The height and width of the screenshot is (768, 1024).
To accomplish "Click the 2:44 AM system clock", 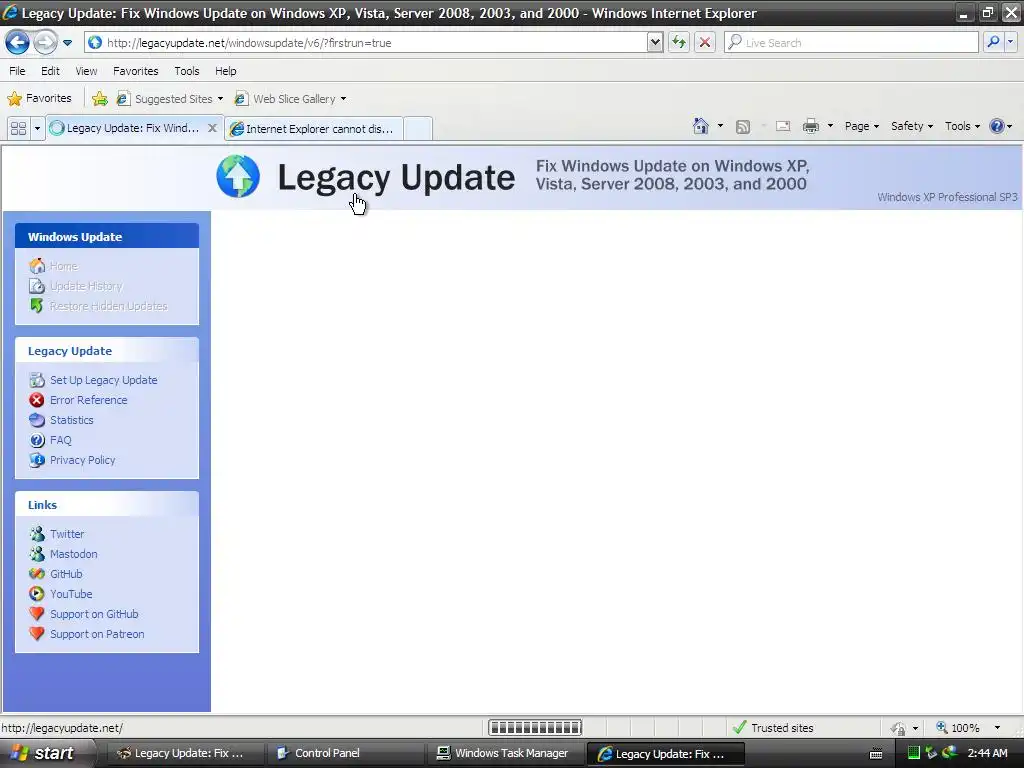I will pos(987,753).
